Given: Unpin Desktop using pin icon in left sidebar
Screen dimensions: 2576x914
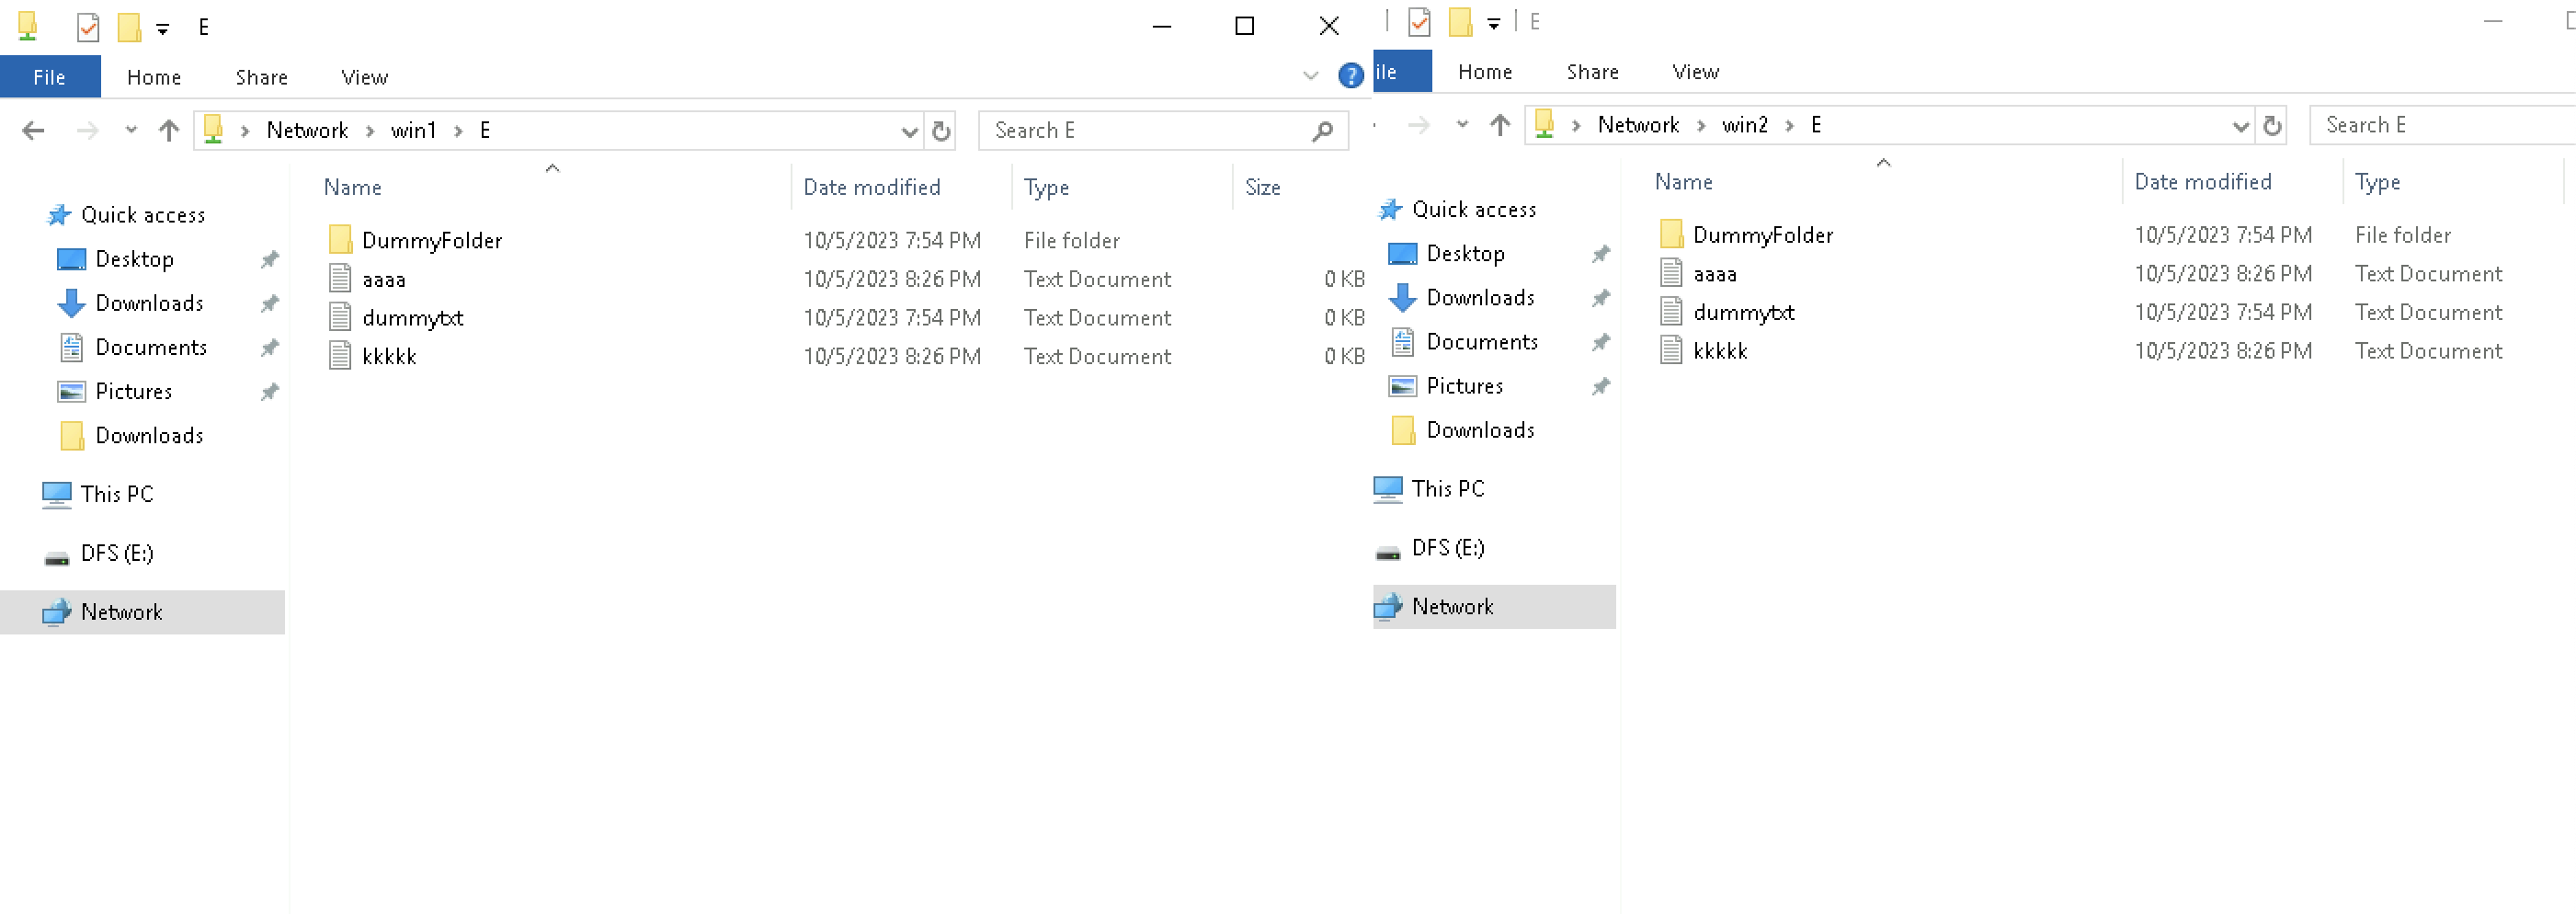Looking at the screenshot, I should tap(269, 260).
